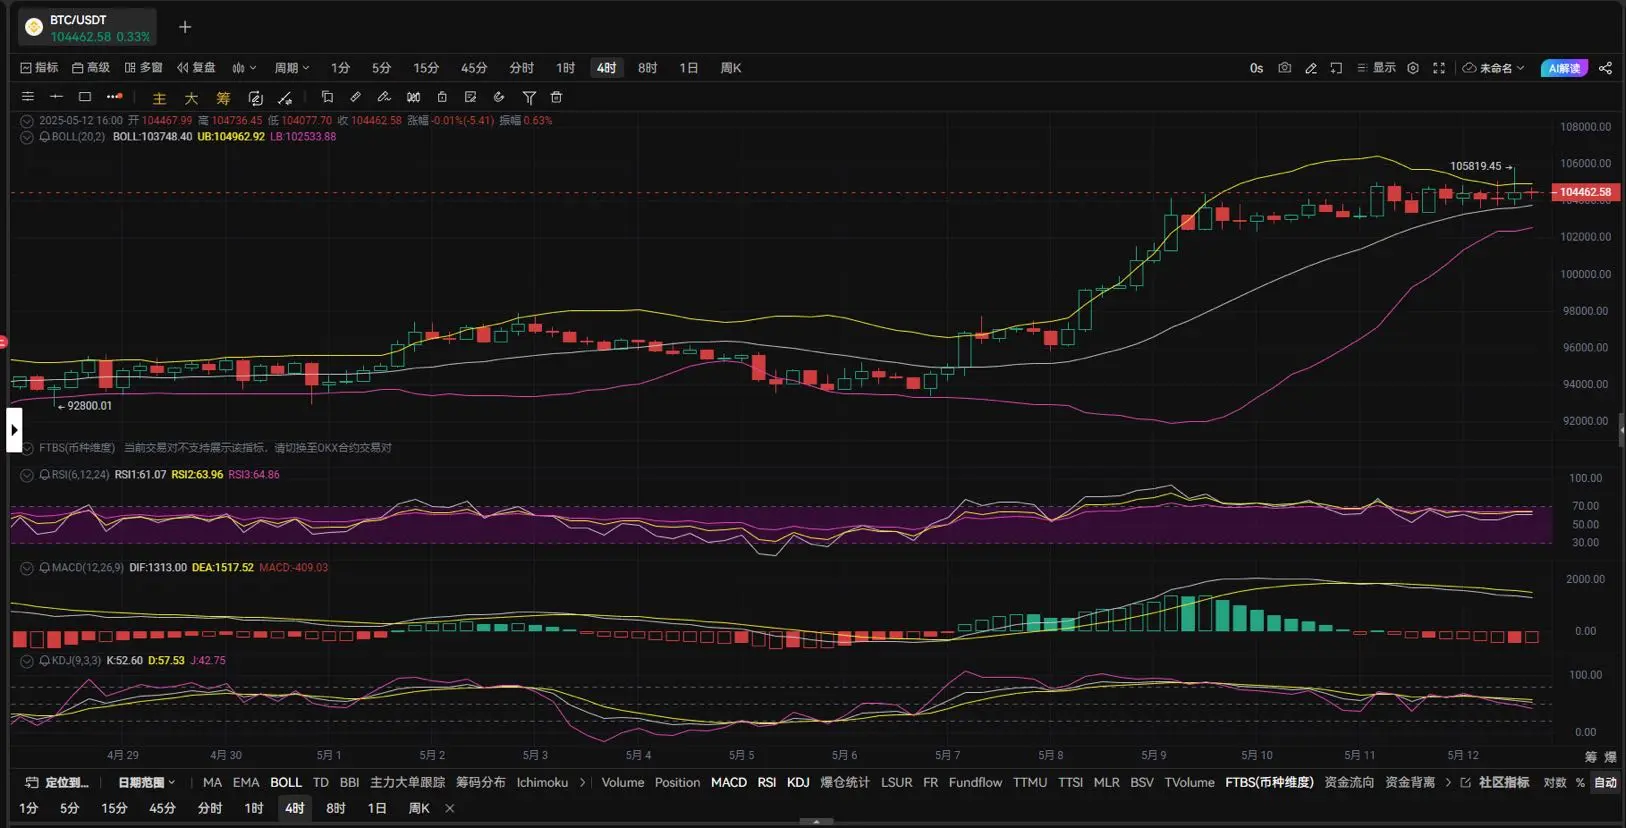Take a chart screenshot with the camera icon
This screenshot has height=828, width=1626.
(x=1284, y=68)
